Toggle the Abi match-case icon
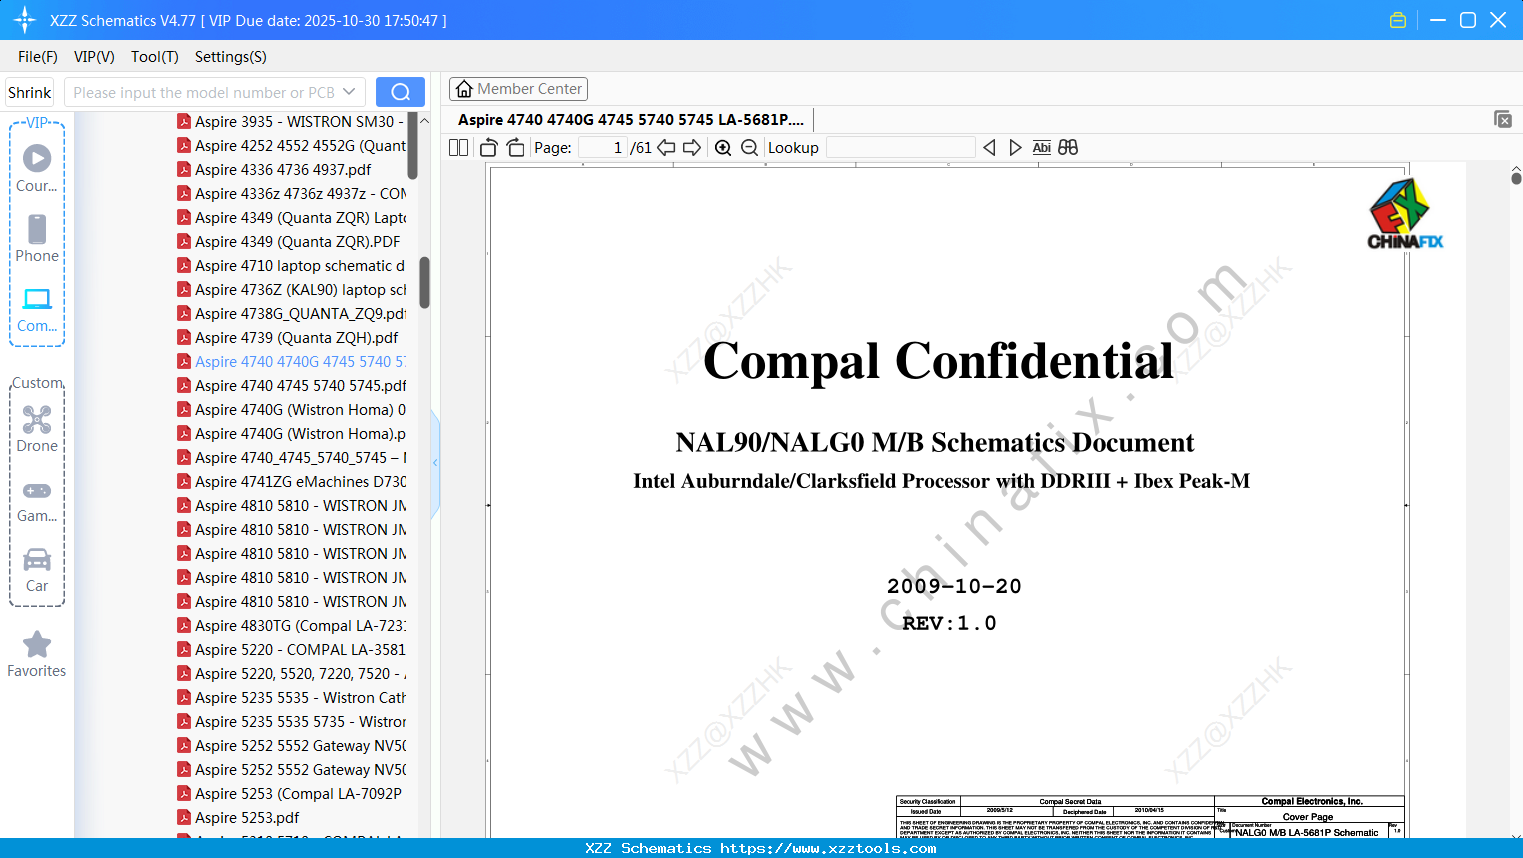The image size is (1523, 858). click(x=1042, y=148)
